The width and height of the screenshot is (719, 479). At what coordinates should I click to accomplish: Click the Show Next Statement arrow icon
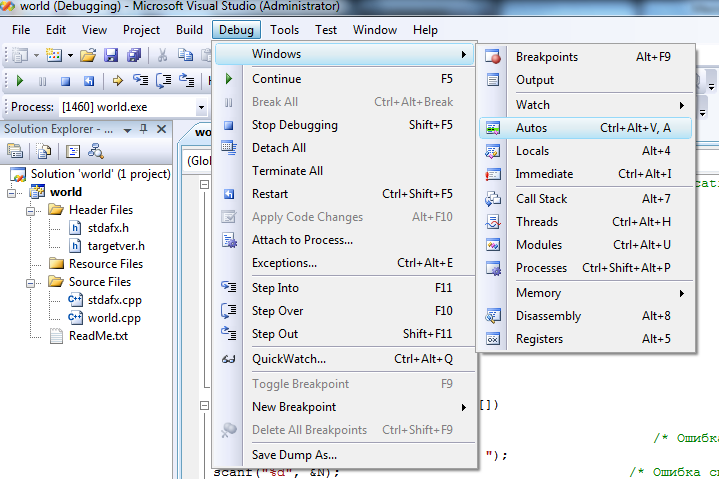[x=118, y=81]
